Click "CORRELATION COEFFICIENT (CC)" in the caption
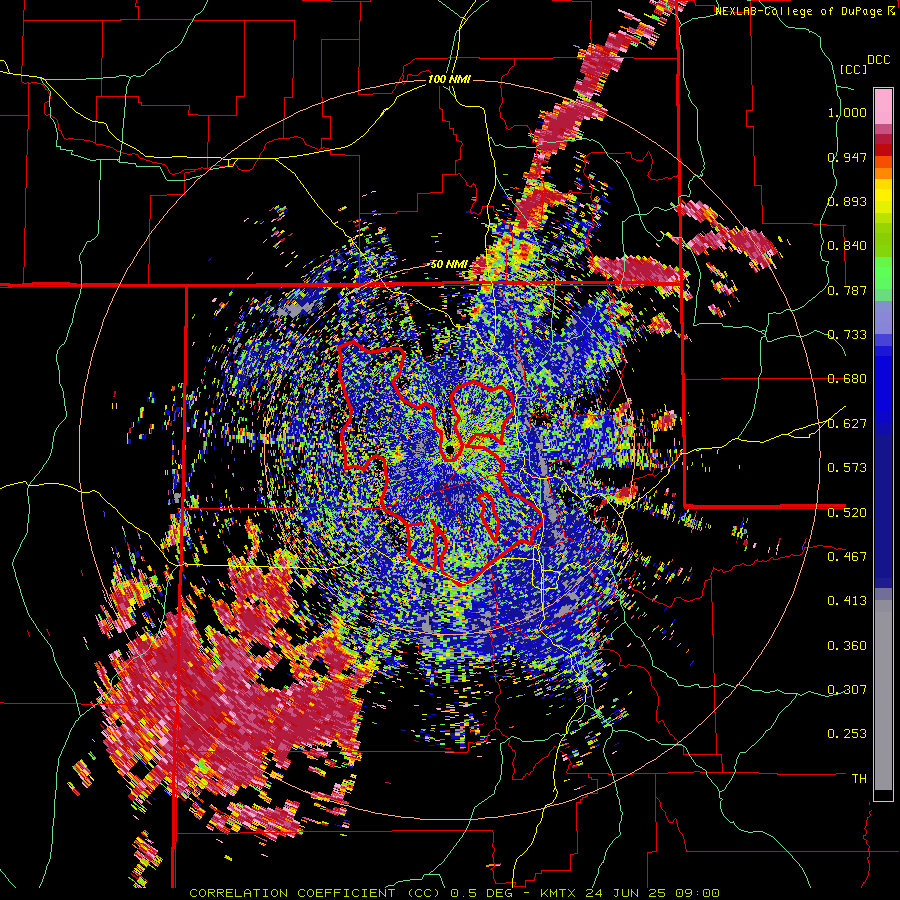900x900 pixels. click(x=315, y=893)
